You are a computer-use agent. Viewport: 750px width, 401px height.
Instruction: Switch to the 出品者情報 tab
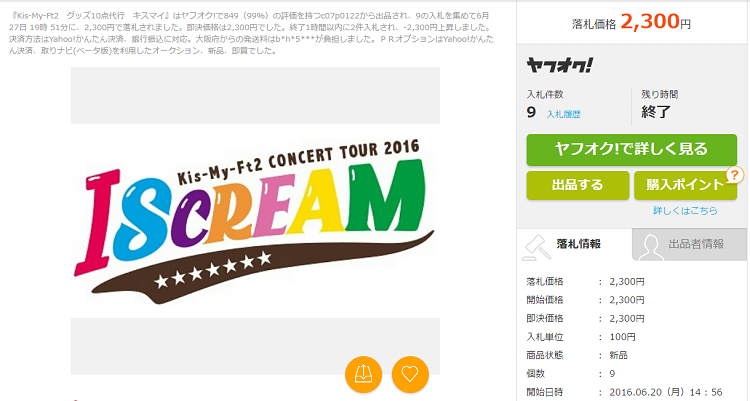(x=689, y=245)
